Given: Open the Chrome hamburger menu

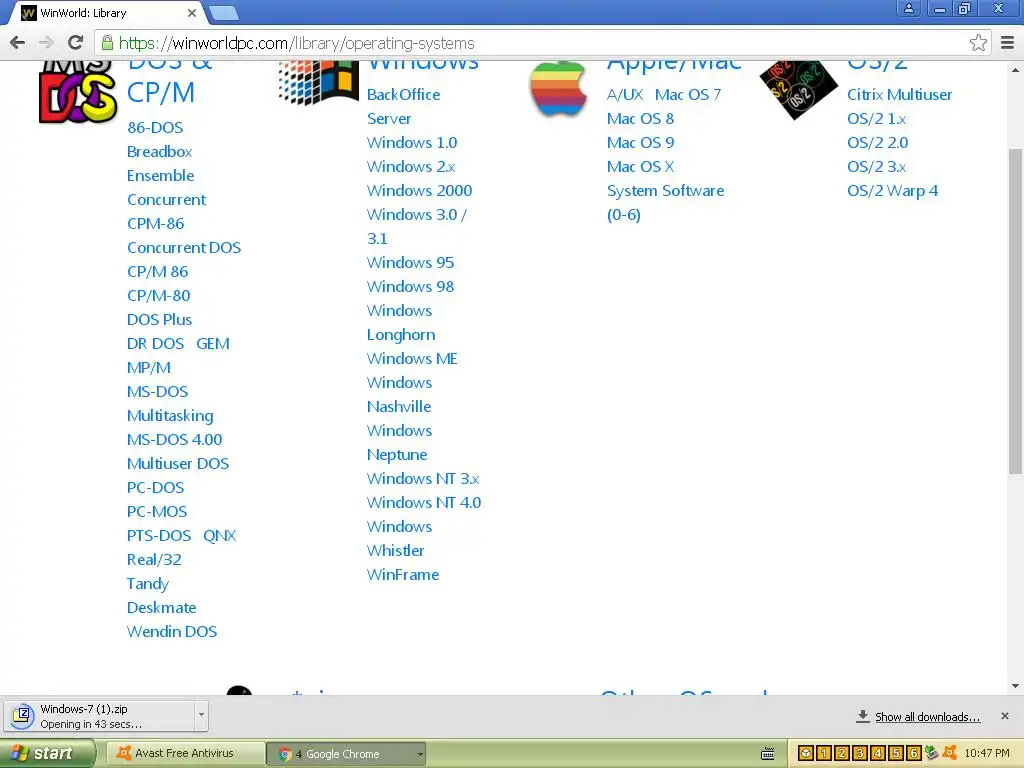Looking at the screenshot, I should coord(1008,43).
